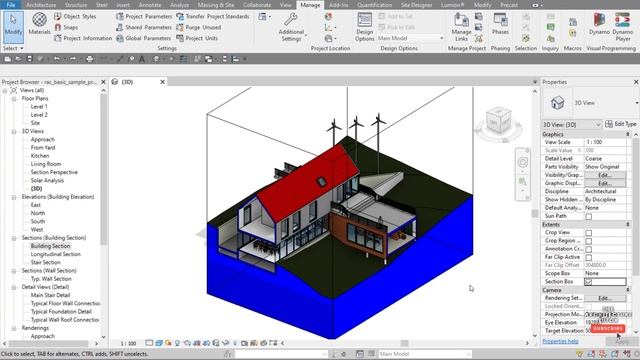Click Properties panel vertical scrollbar
Screen dimensions: 640x360
(636, 206)
